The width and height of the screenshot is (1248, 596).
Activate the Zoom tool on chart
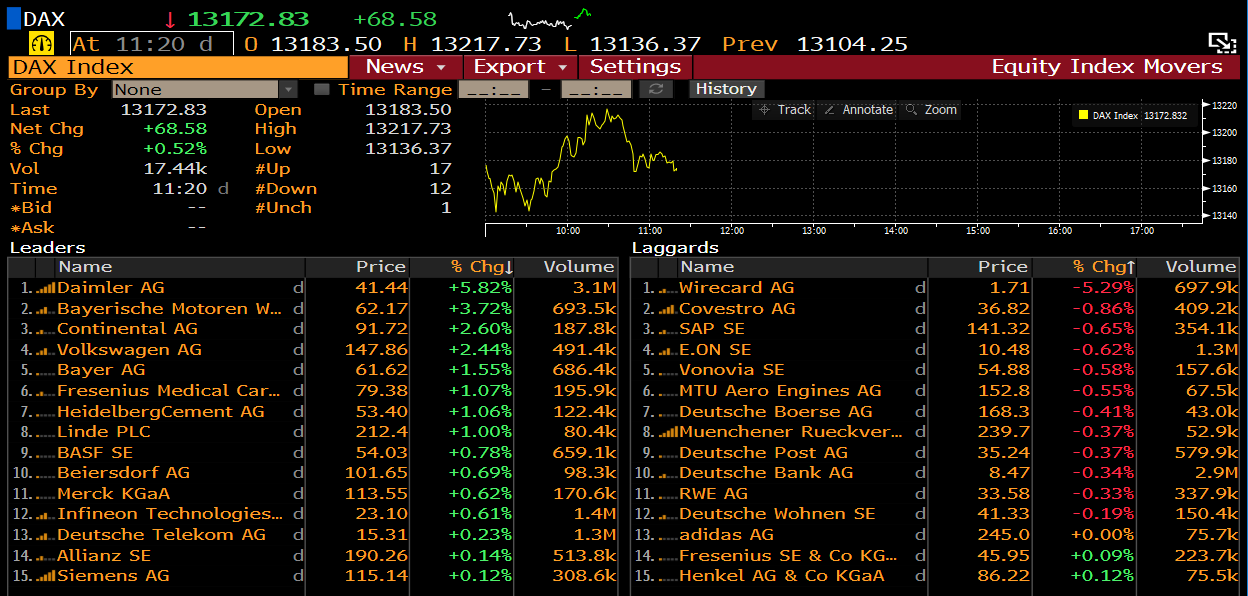931,110
